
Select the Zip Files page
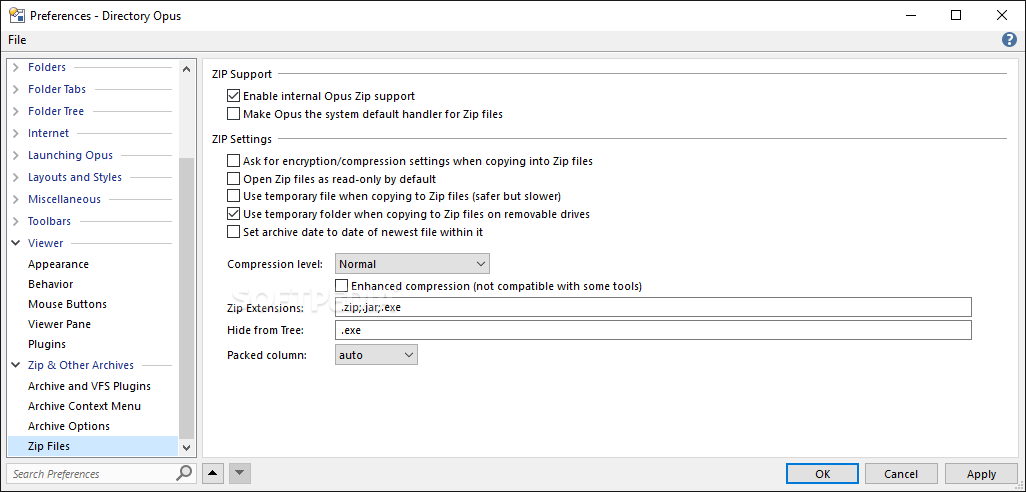coord(92,446)
